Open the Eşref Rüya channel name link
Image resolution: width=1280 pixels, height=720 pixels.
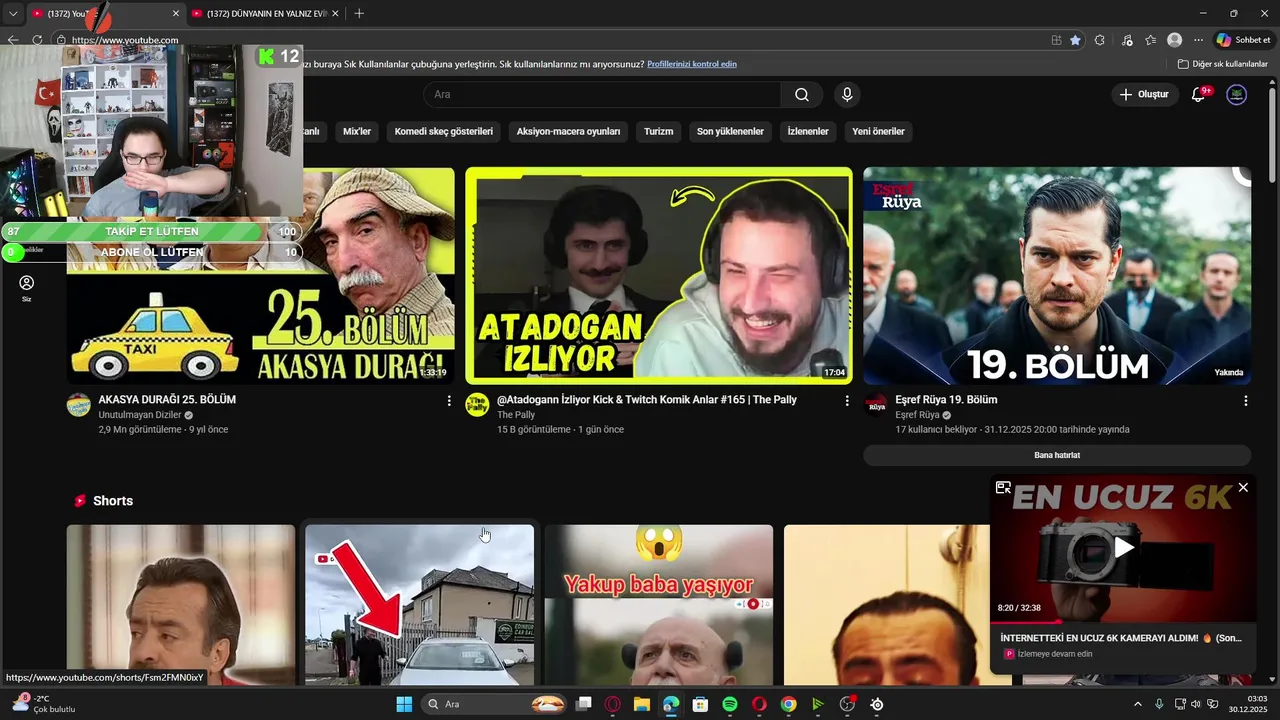917,415
